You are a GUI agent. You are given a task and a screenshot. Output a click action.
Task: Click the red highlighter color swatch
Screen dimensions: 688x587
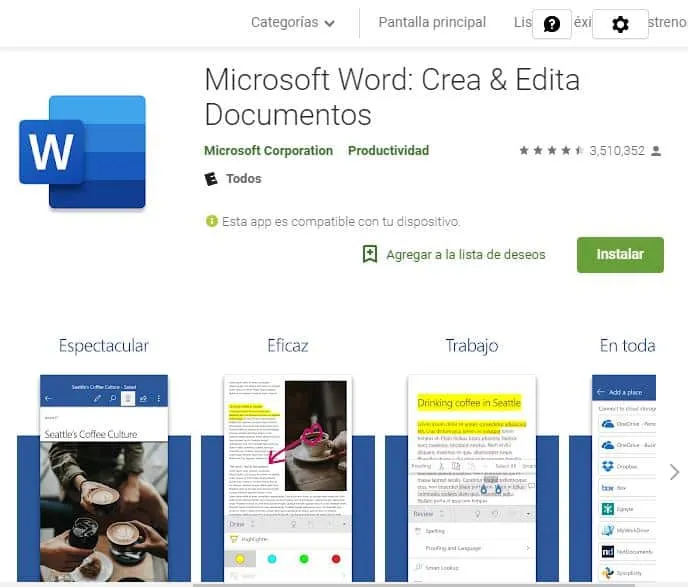click(336, 559)
